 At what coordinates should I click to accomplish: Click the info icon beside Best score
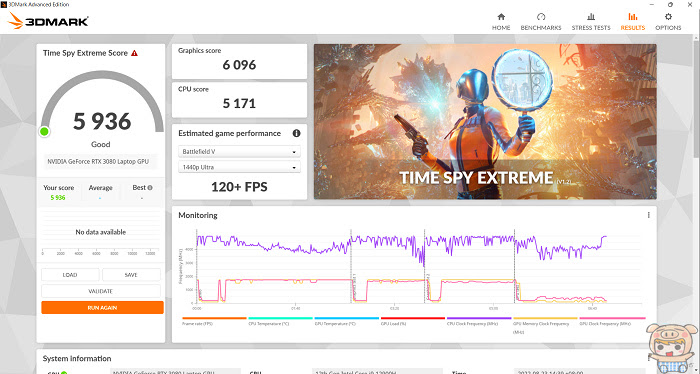point(150,188)
